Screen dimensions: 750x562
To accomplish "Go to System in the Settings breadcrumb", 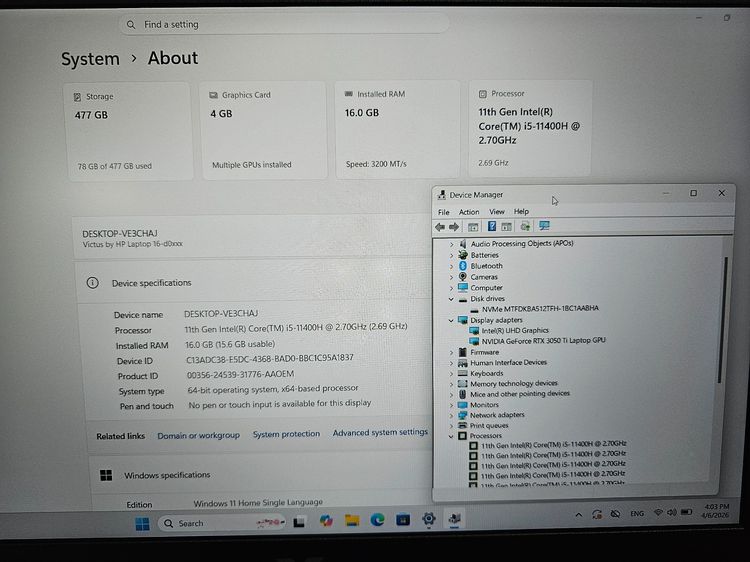I will pyautogui.click(x=90, y=59).
